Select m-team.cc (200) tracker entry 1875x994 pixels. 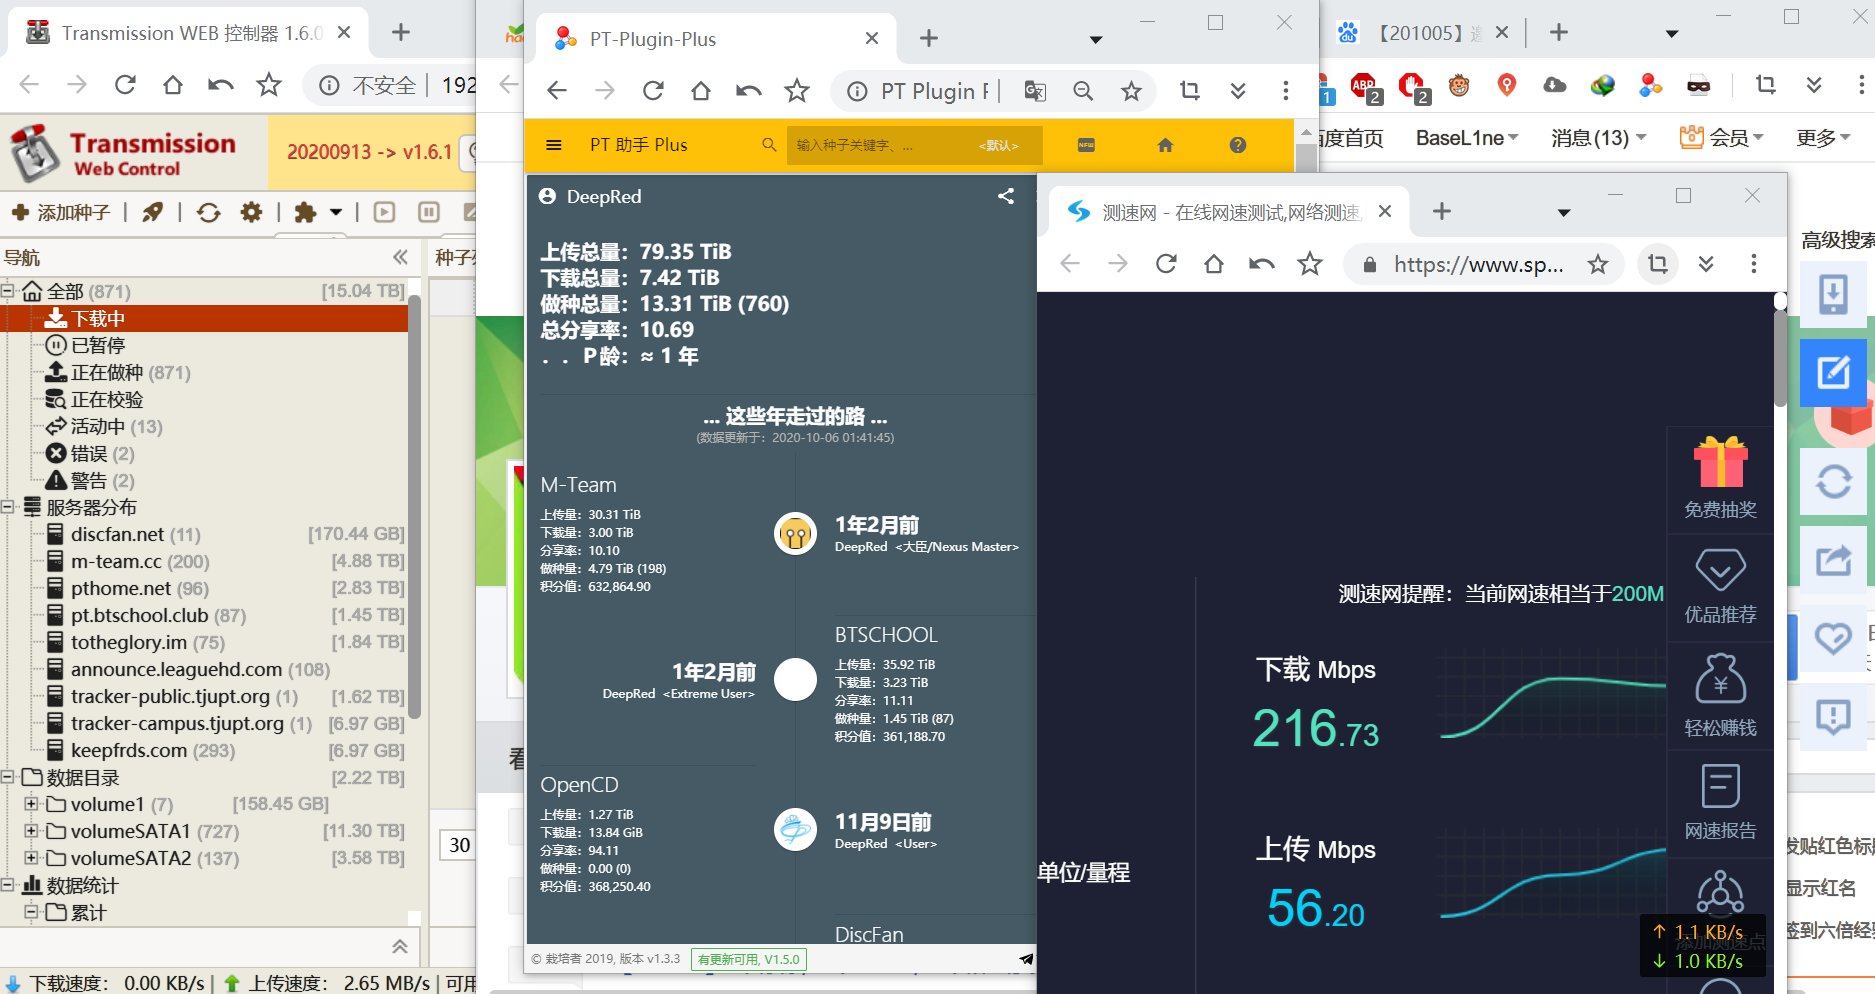[x=139, y=561]
